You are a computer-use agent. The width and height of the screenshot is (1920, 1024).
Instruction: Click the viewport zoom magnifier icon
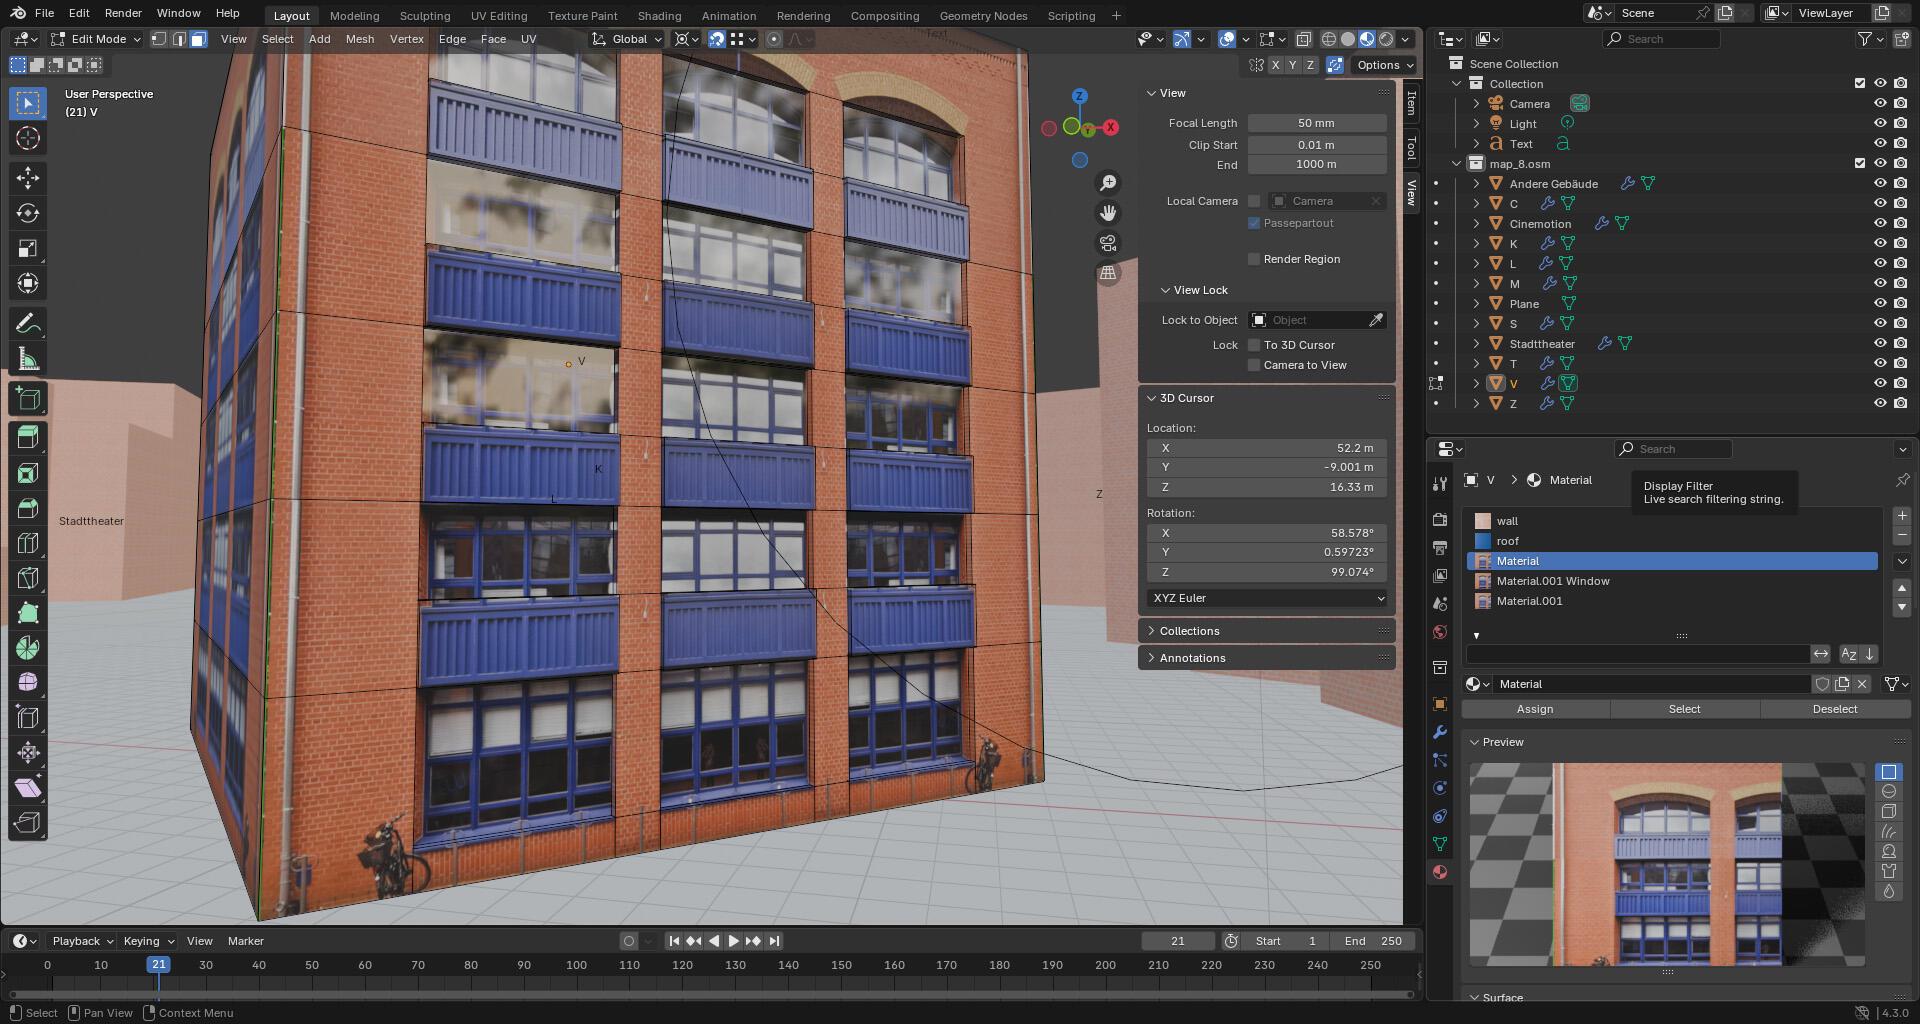tap(1108, 183)
